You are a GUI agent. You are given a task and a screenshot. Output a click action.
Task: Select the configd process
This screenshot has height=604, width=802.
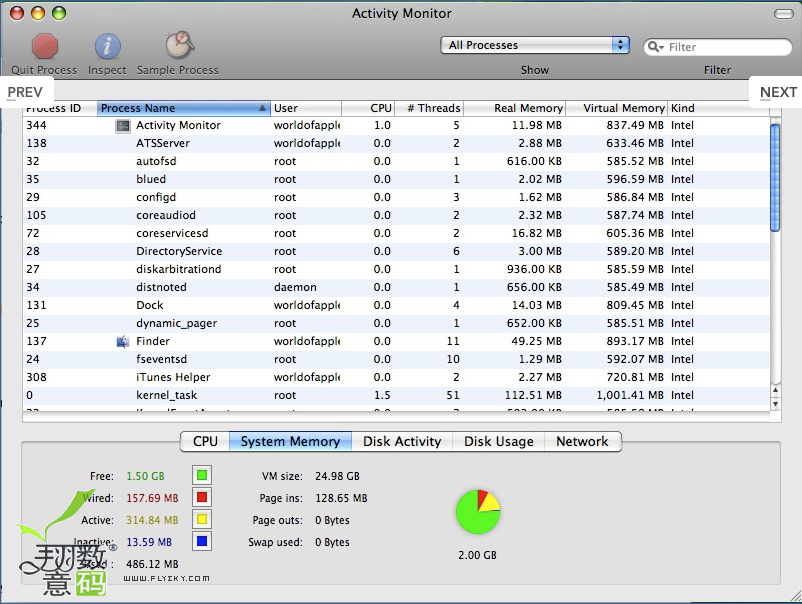396,197
